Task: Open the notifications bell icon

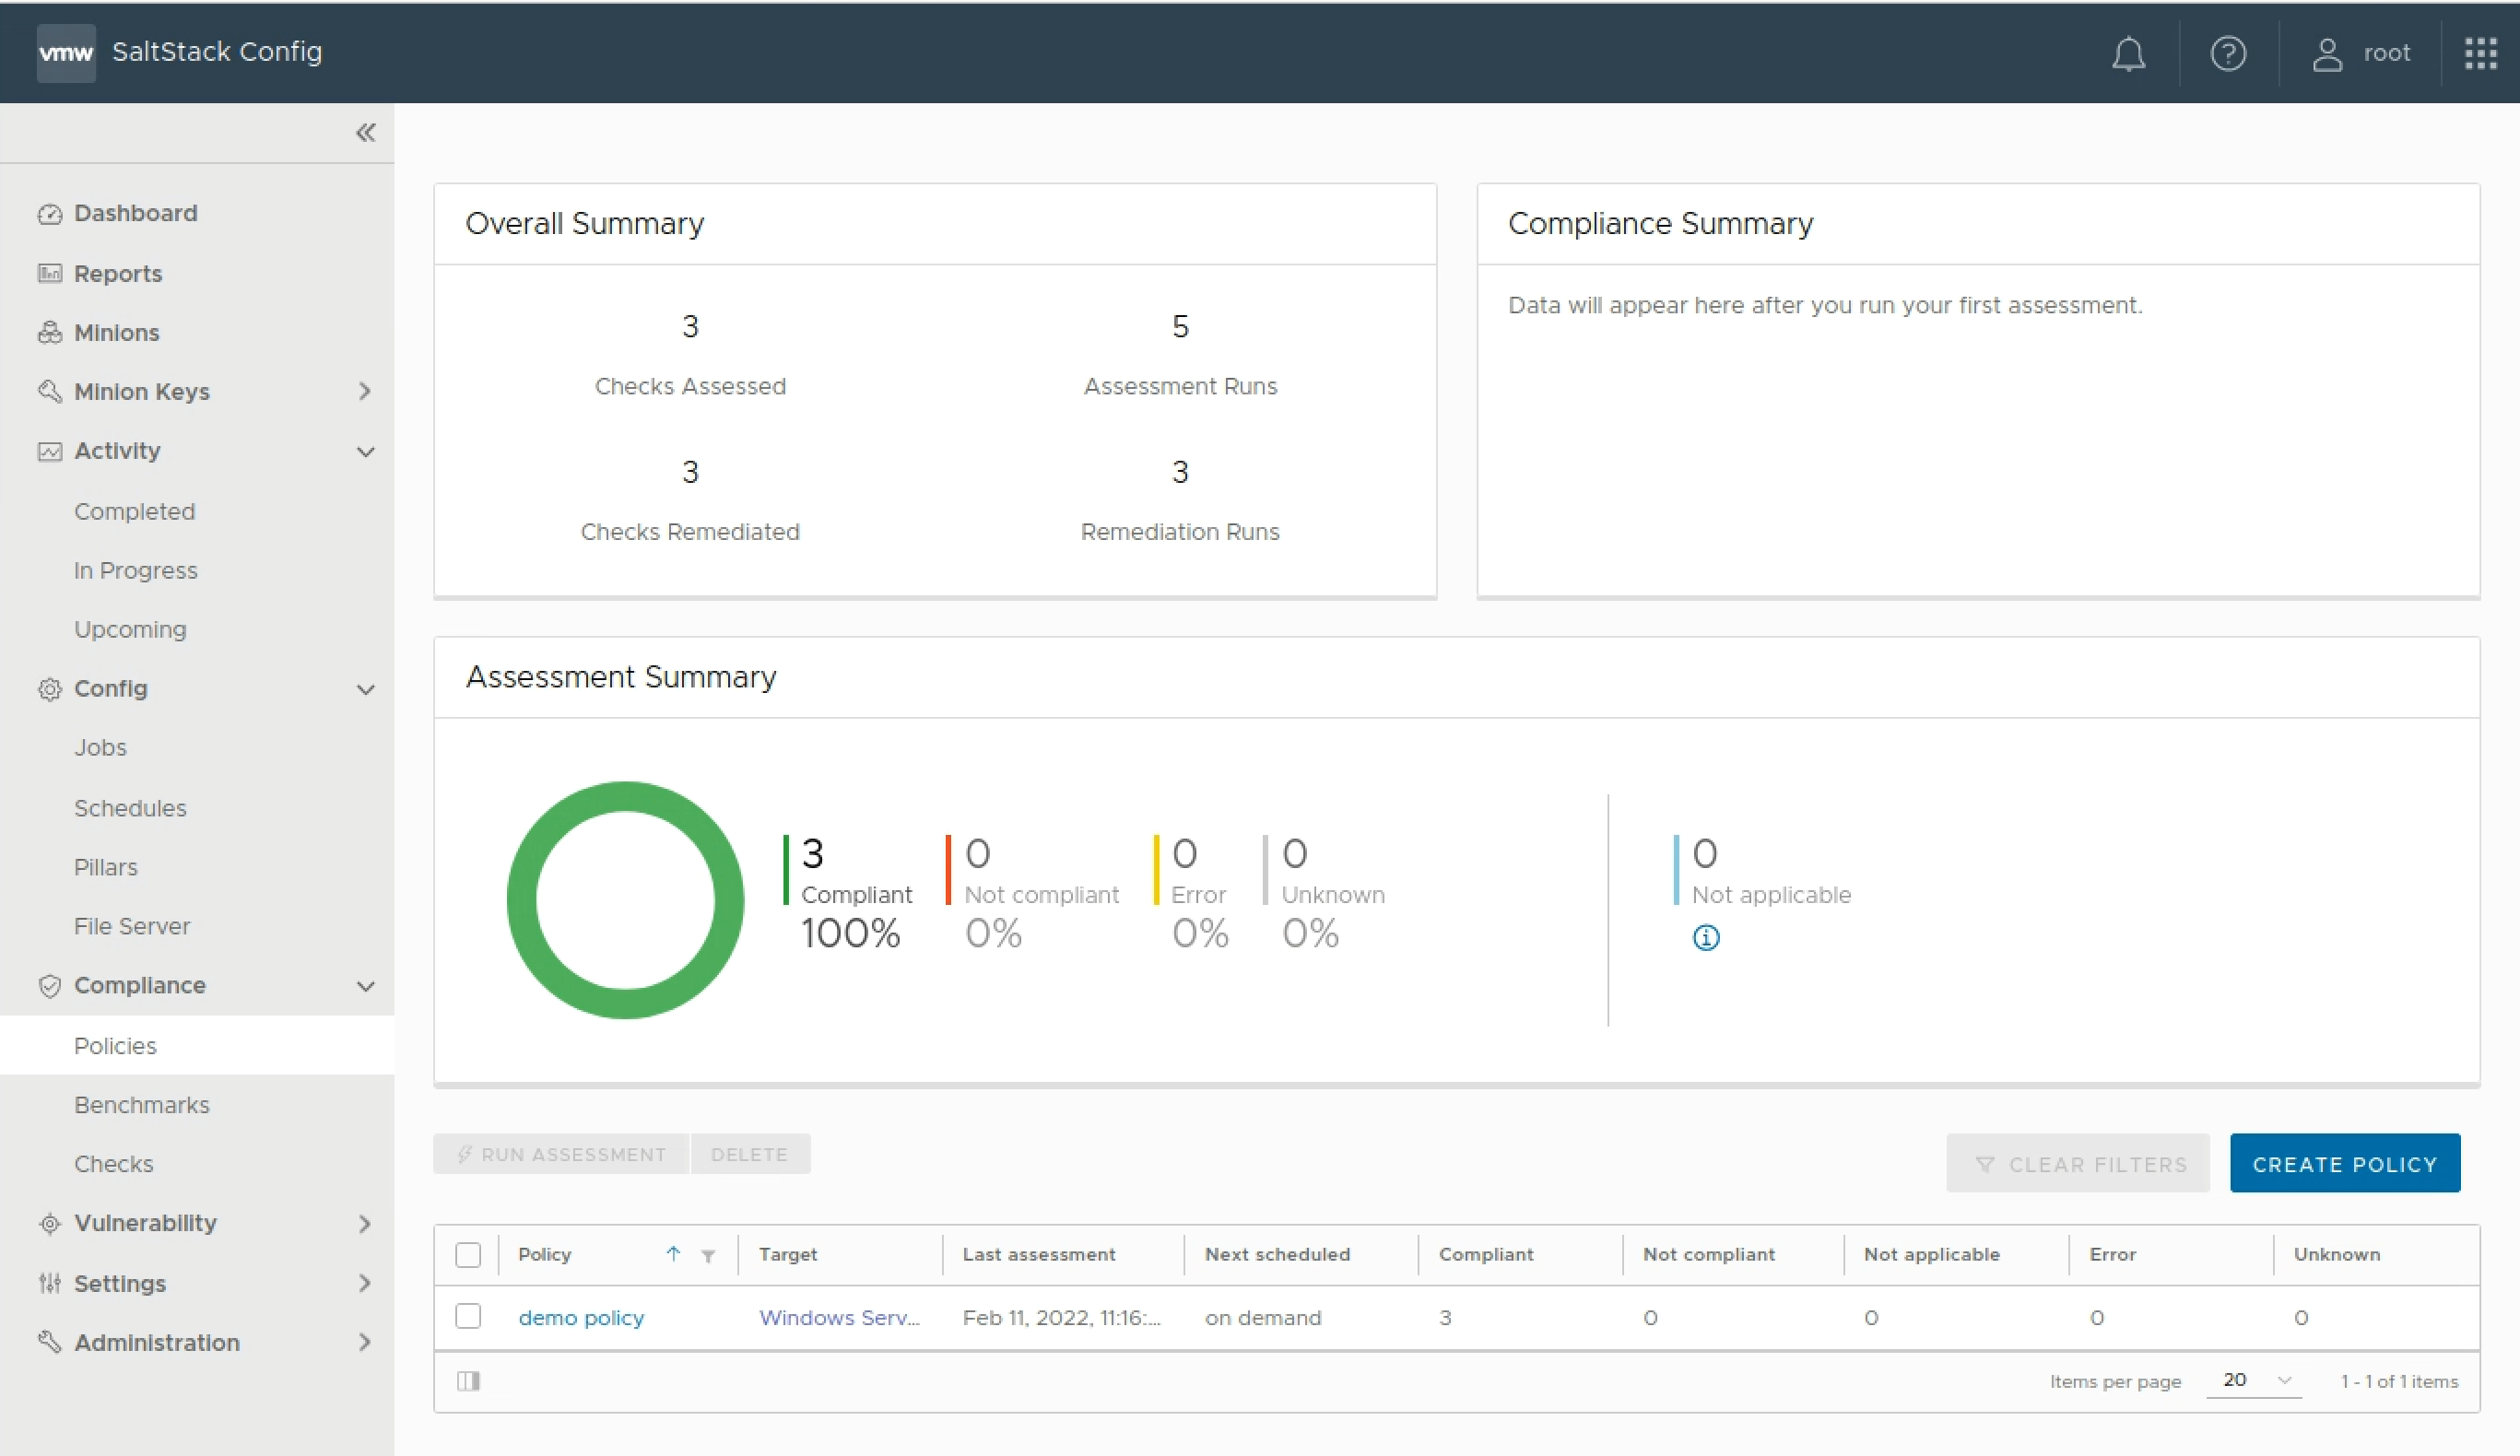Action: tap(2128, 53)
